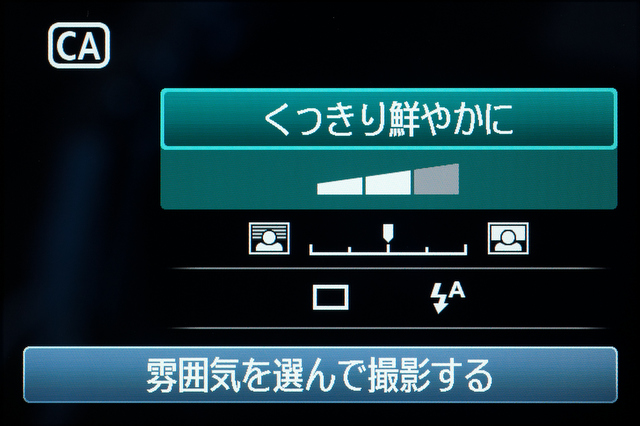Set effect level to the gray strongest bar

(436, 179)
